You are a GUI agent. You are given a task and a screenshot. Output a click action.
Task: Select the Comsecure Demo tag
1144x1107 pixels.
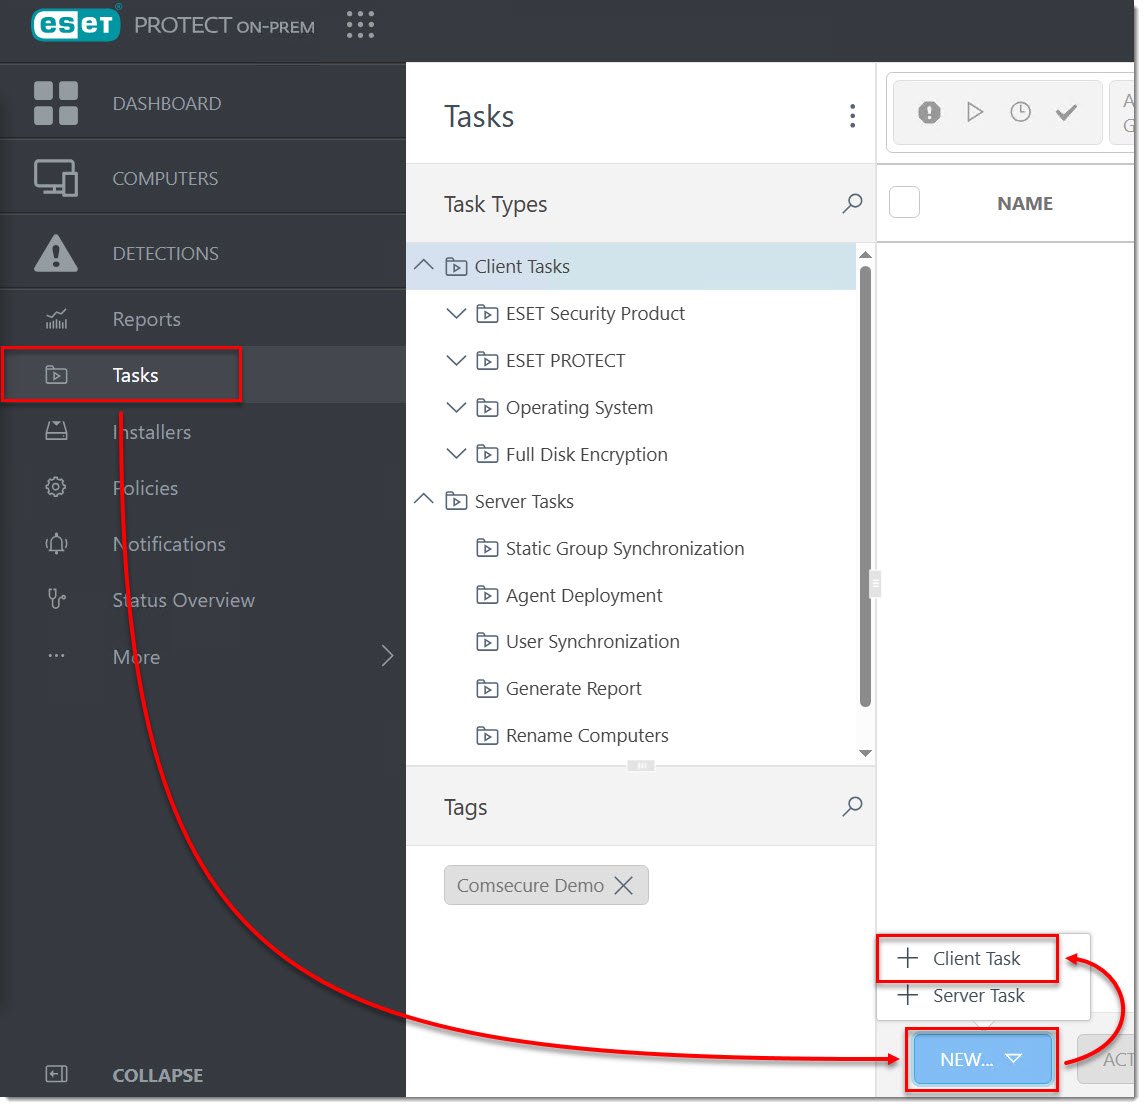point(530,885)
